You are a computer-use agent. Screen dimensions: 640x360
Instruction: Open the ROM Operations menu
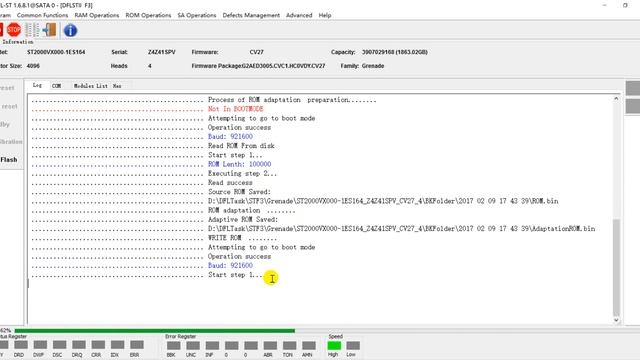pyautogui.click(x=148, y=15)
